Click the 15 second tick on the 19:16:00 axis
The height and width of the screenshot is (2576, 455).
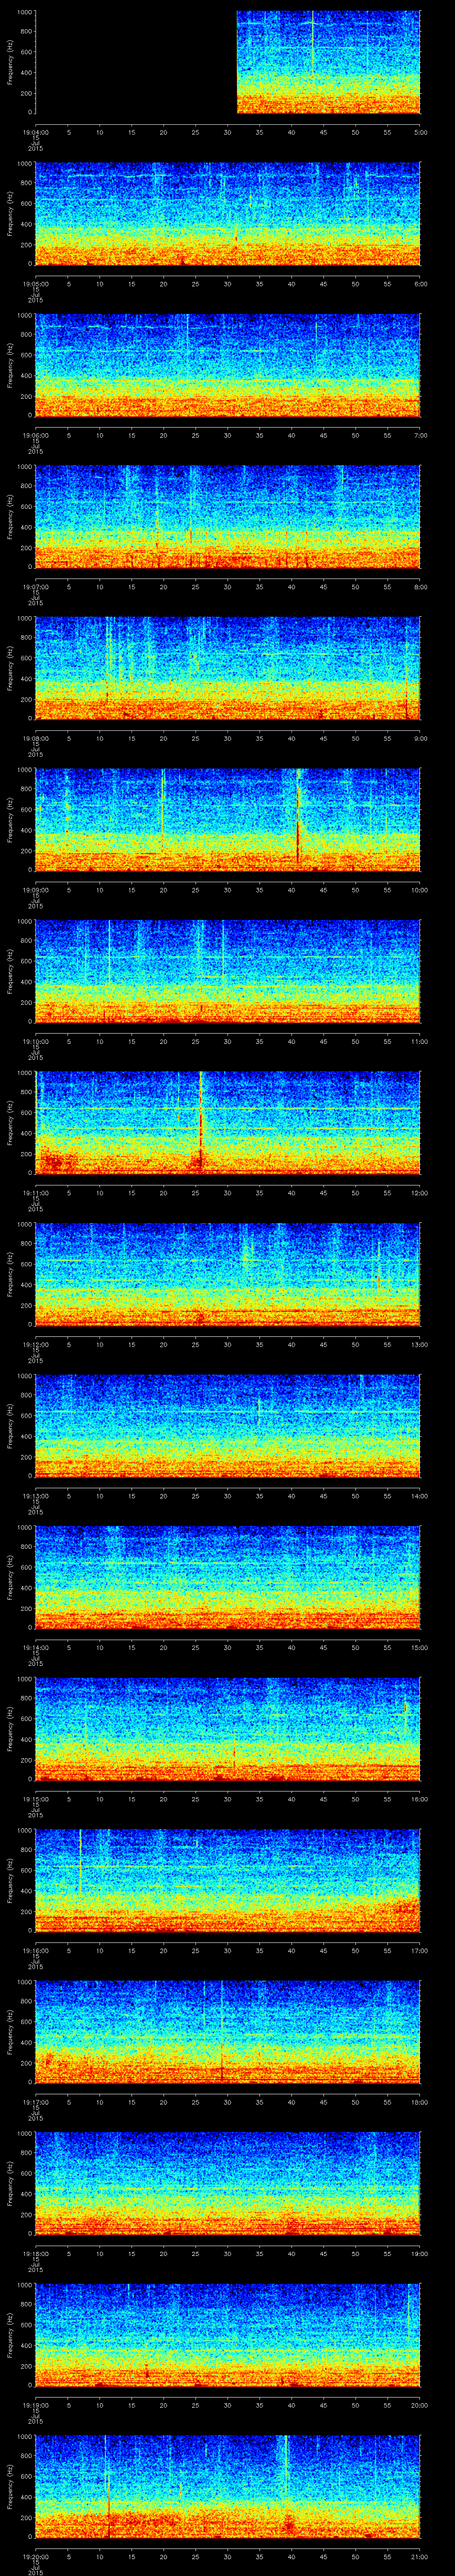pos(132,1950)
